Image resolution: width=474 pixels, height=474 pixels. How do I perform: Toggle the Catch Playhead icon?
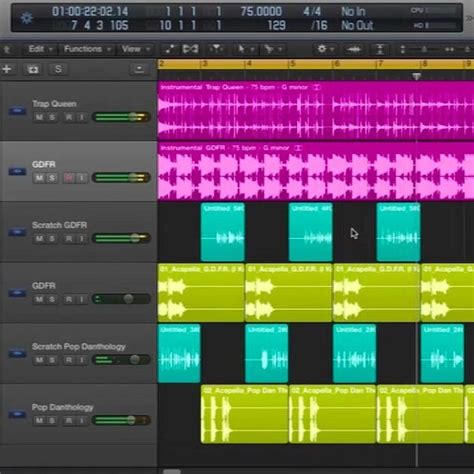pos(216,49)
